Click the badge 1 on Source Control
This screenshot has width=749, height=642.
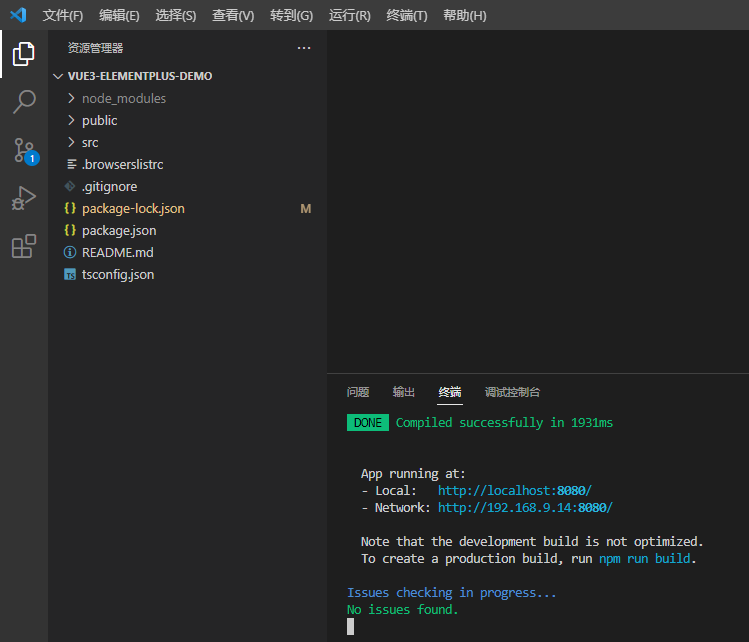click(32, 158)
